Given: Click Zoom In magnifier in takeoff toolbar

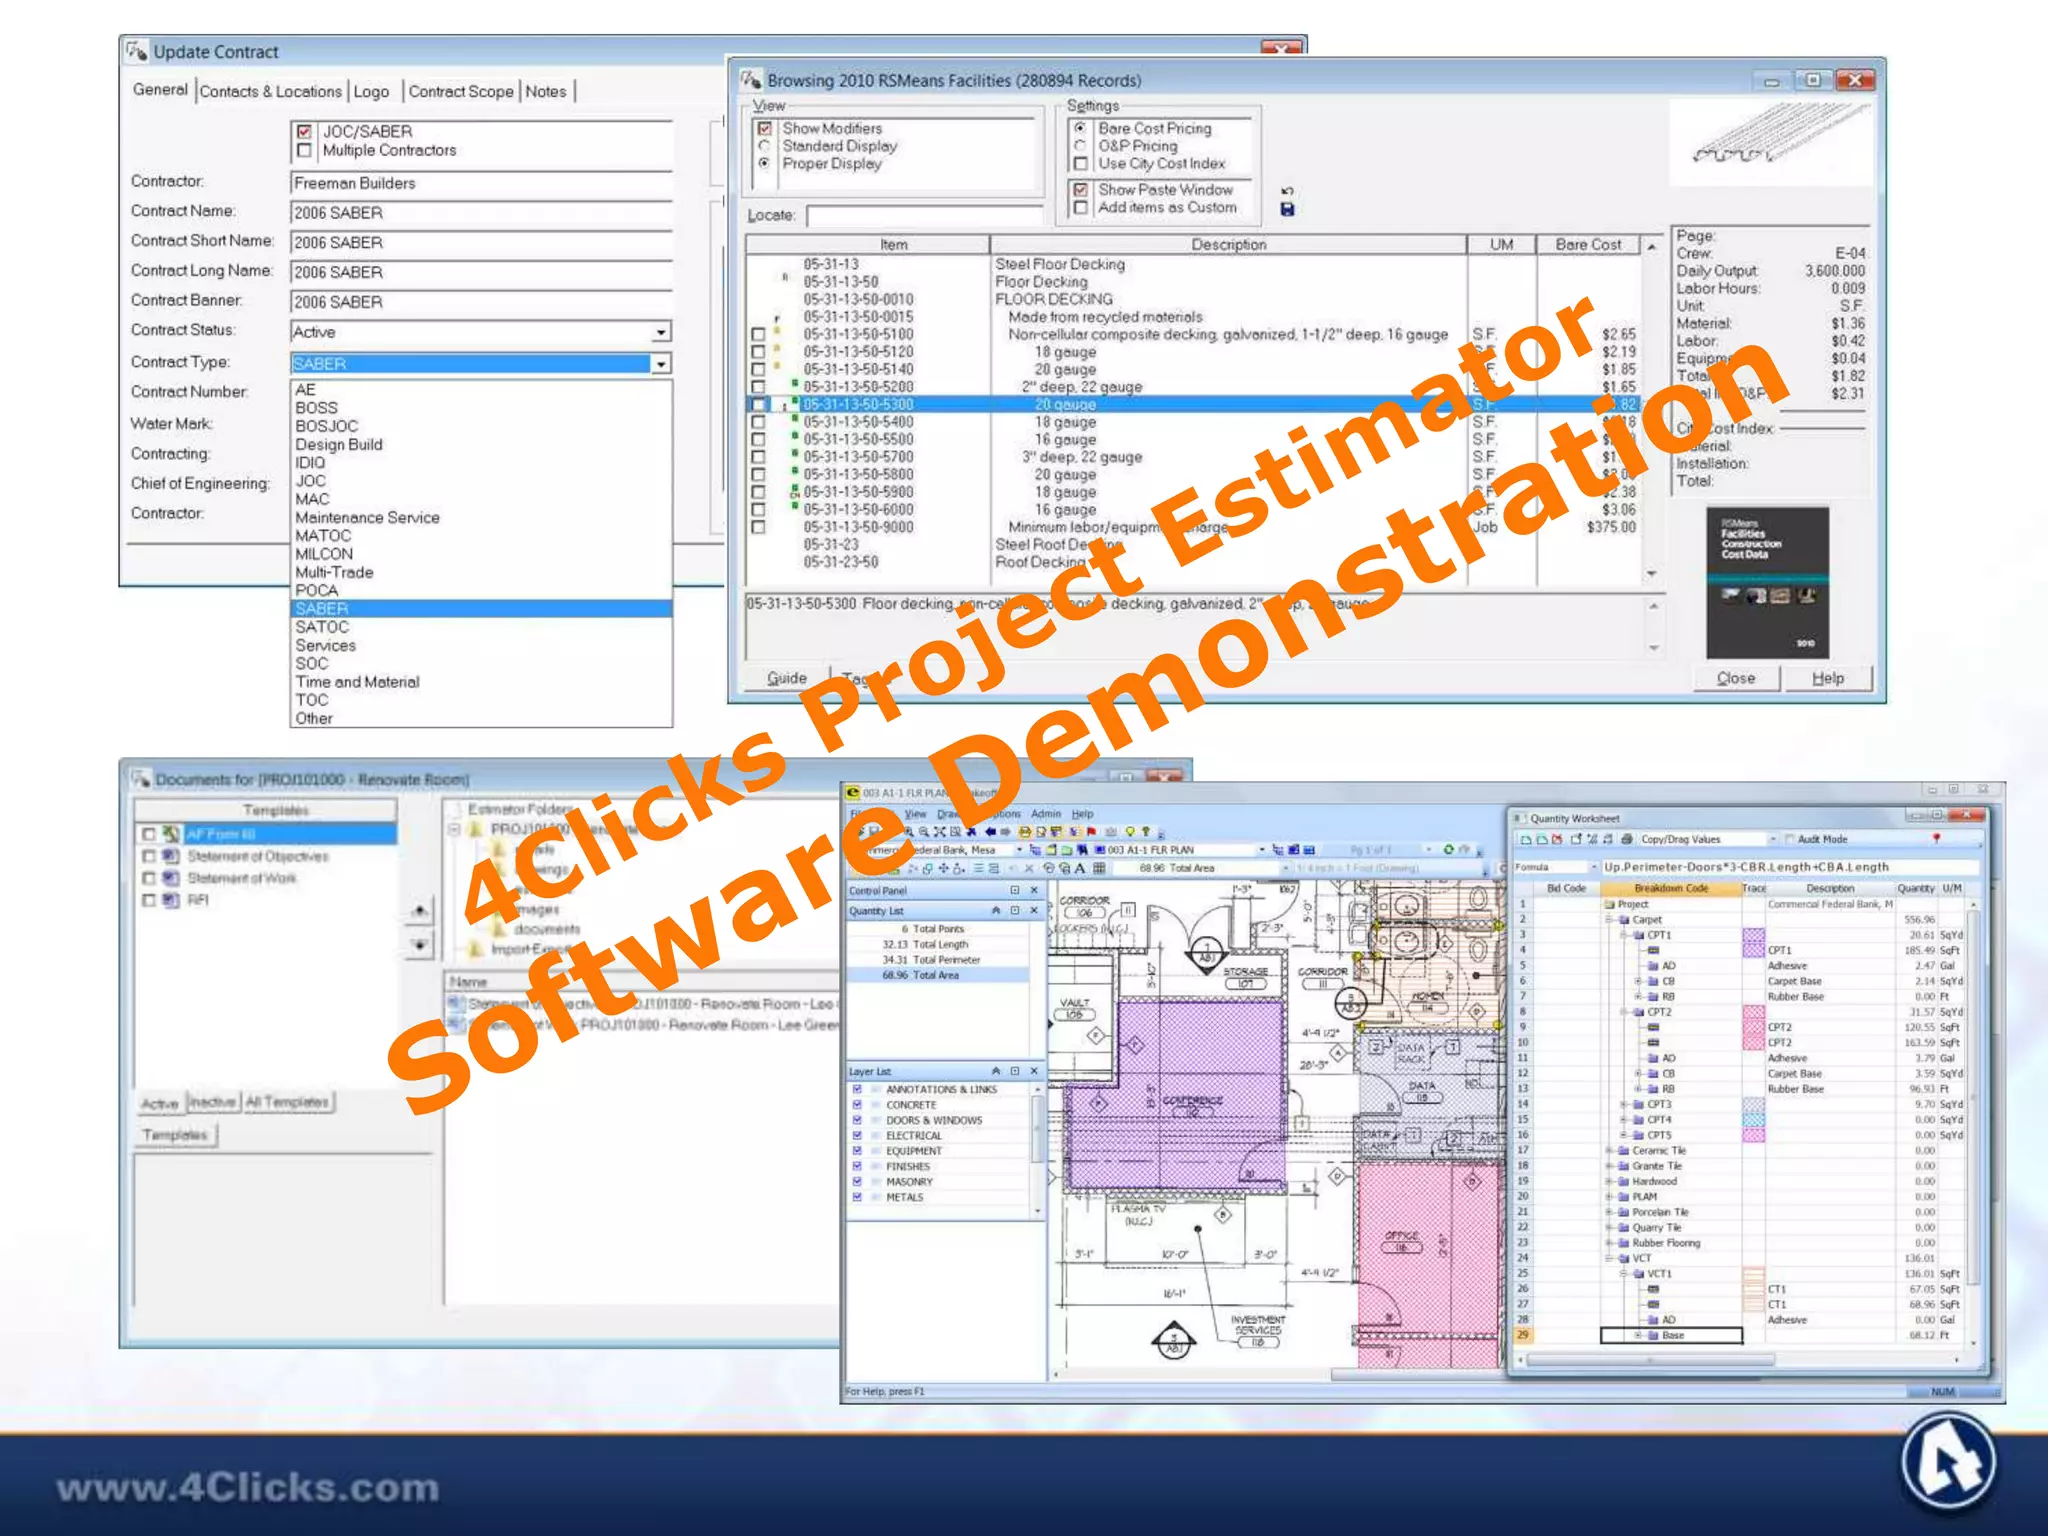Looking at the screenshot, I should click(909, 832).
